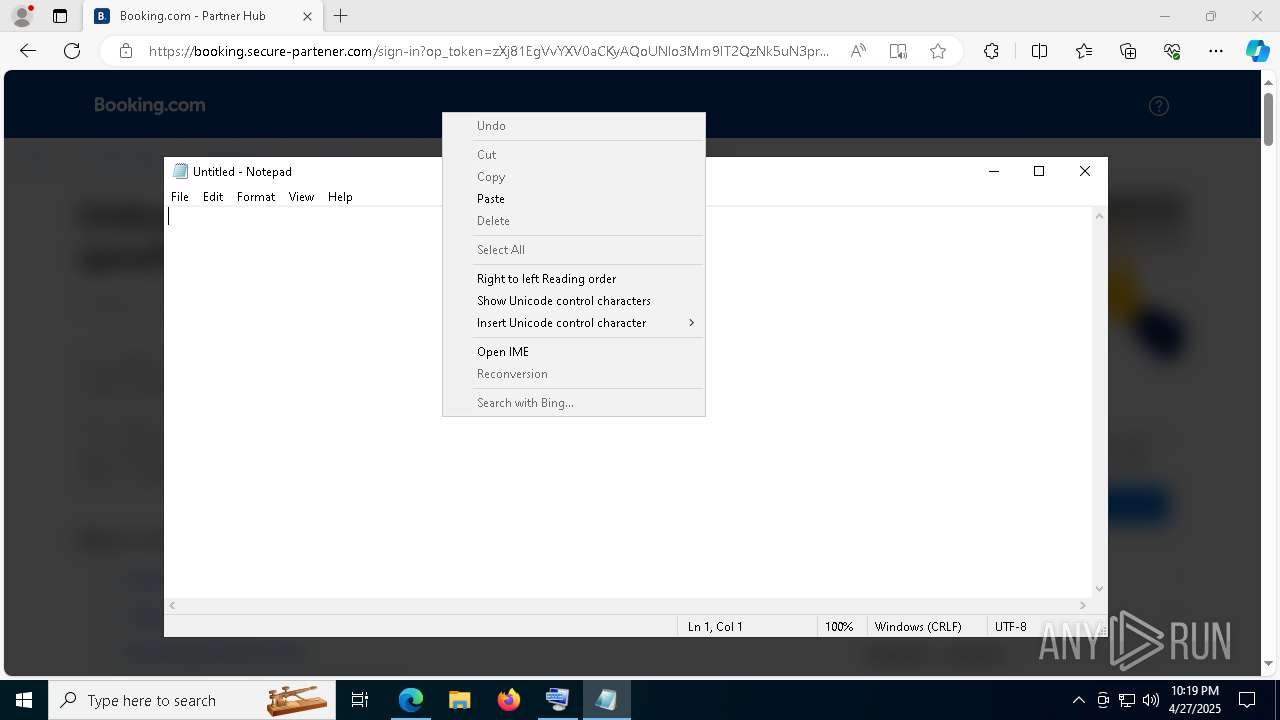Image resolution: width=1280 pixels, height=720 pixels.
Task: Select Show Unicode control characters
Action: 574,301
